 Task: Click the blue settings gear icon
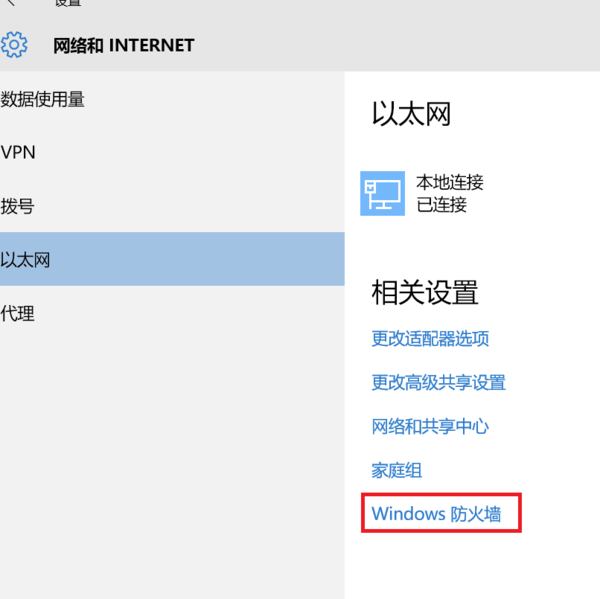[14, 45]
